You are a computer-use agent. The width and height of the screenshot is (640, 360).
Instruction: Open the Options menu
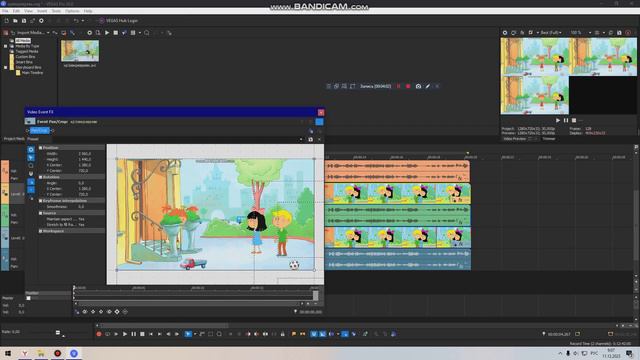coord(72,11)
